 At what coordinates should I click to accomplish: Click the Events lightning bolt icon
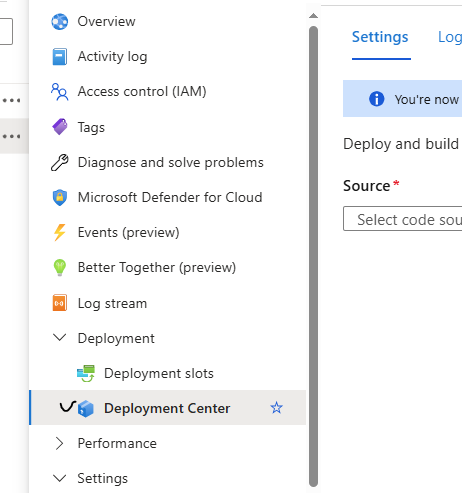pos(60,232)
